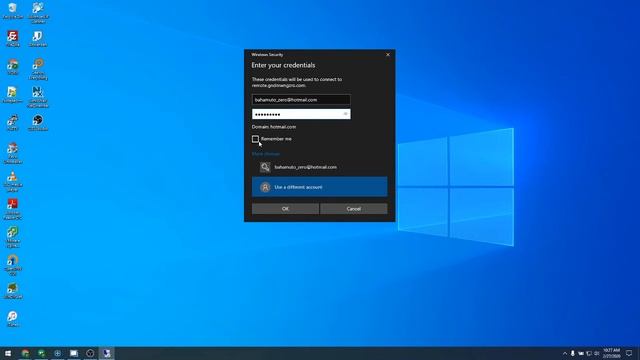Collapse the More choices link
Viewport: 640px width, 360px height.
click(266, 154)
